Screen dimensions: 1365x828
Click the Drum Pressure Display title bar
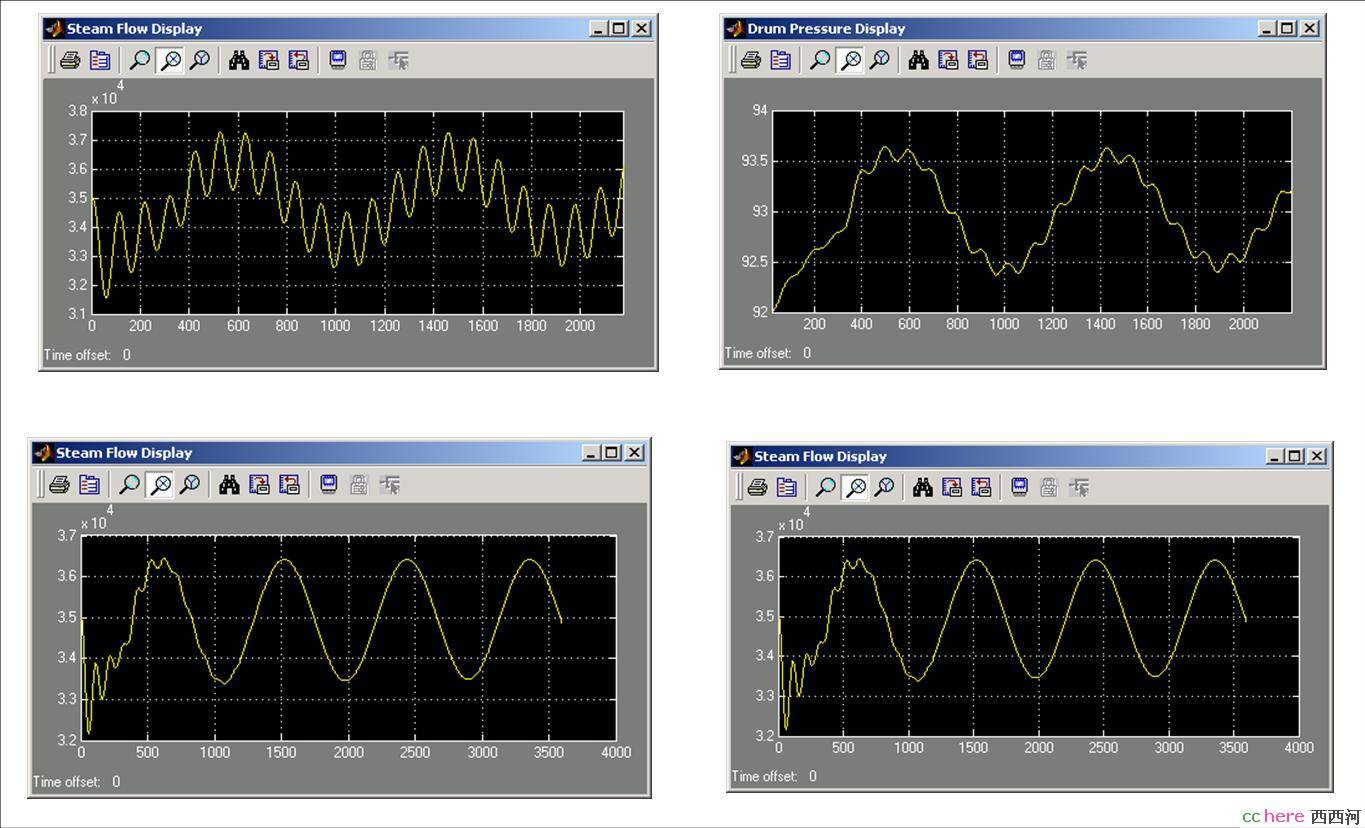pyautogui.click(x=1022, y=29)
